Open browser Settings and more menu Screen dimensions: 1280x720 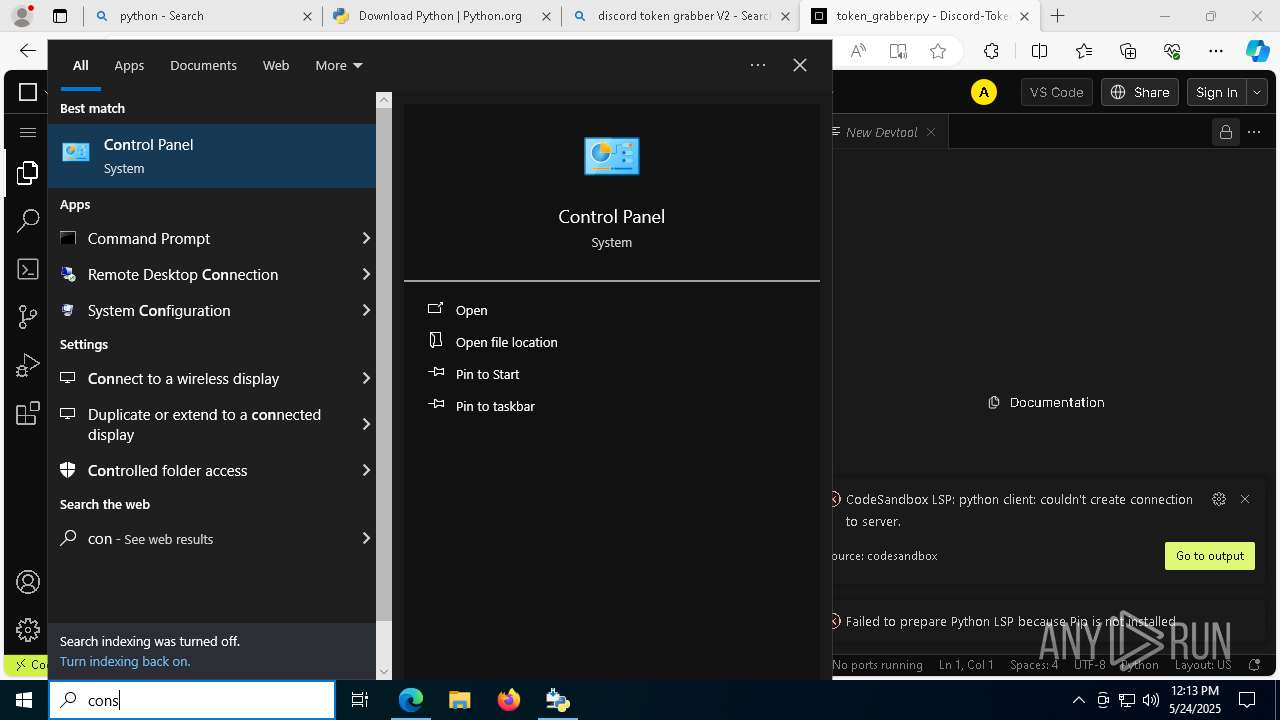[1216, 51]
